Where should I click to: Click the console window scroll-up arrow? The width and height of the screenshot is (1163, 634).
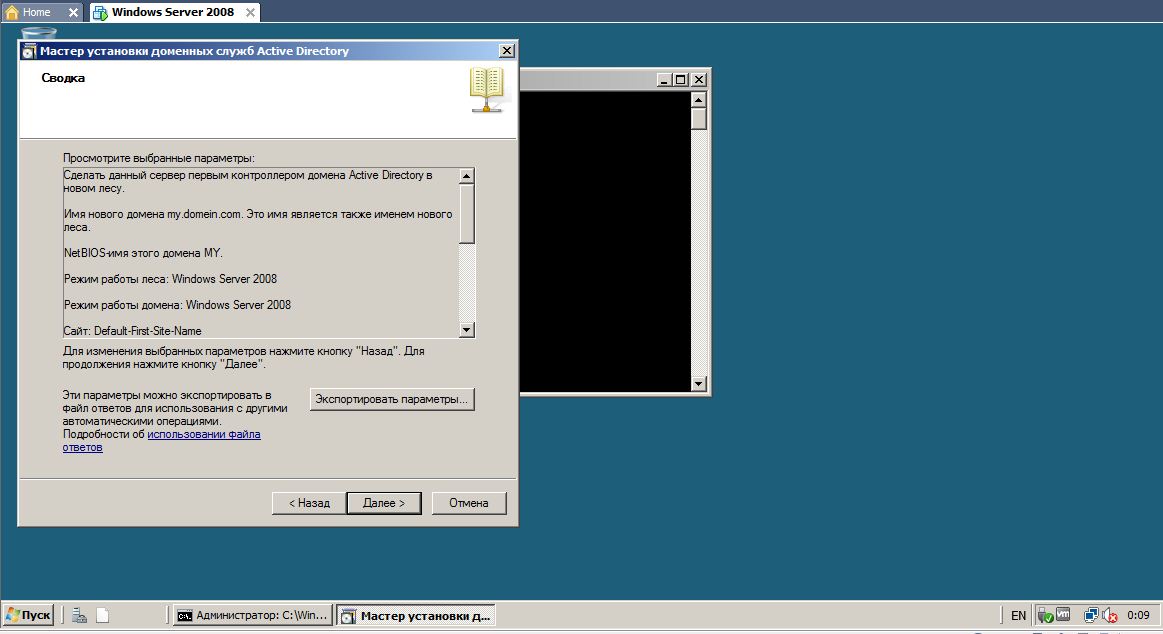tap(698, 99)
